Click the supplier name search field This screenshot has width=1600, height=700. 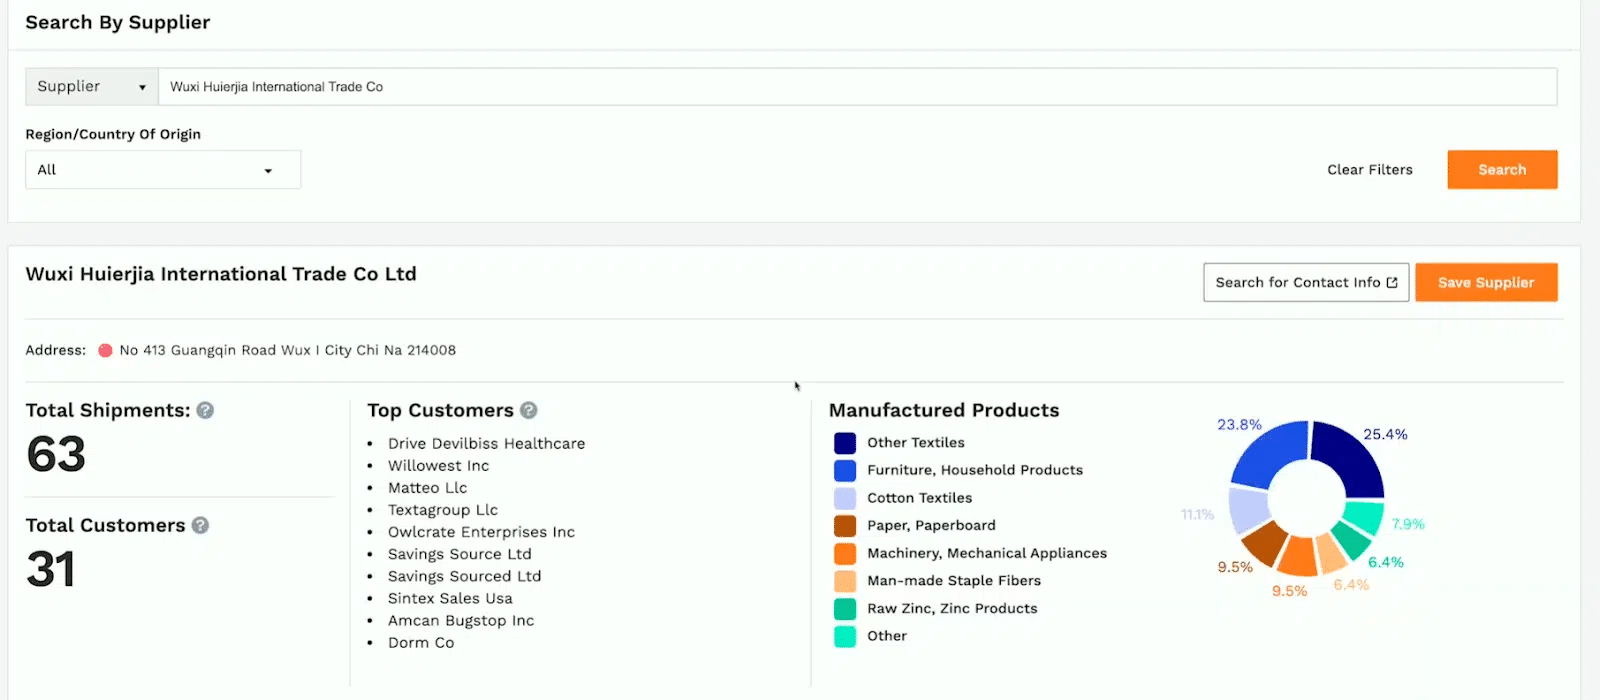click(856, 87)
